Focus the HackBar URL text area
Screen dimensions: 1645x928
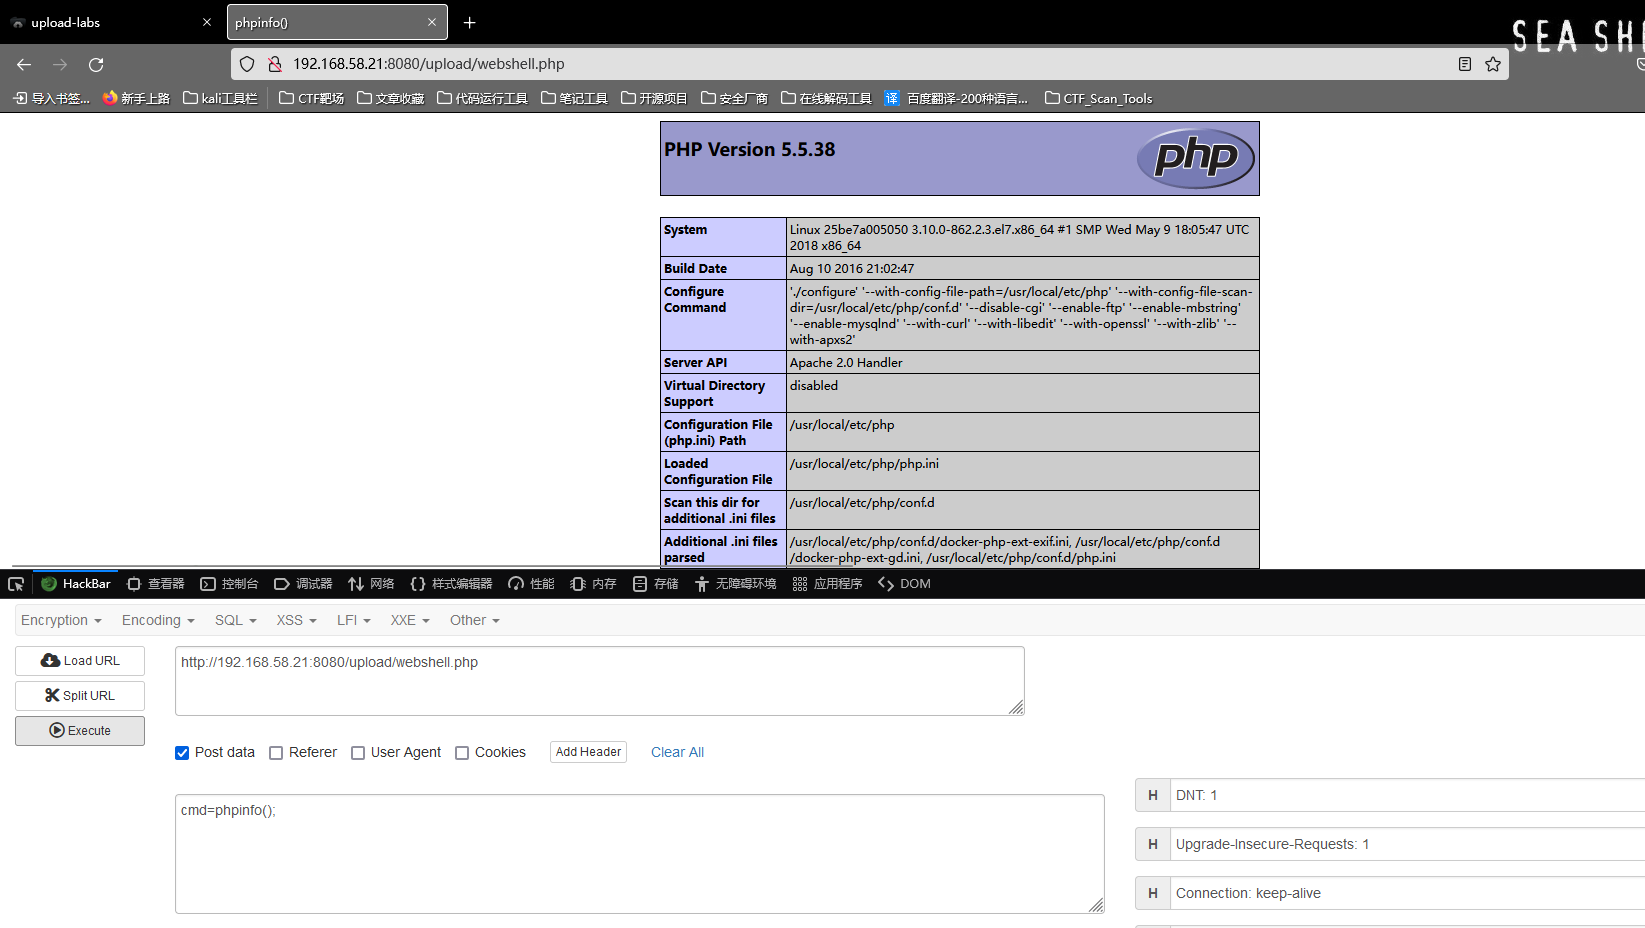[x=600, y=681]
